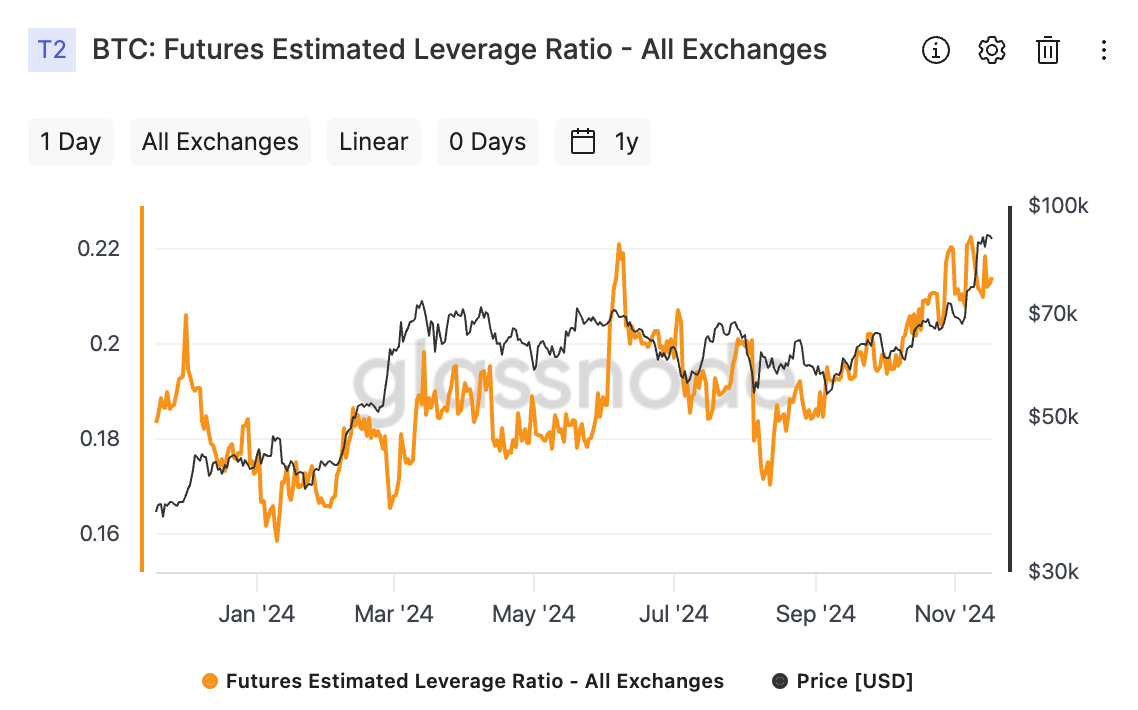
Task: Click the Mar '24 axis marker
Action: click(x=393, y=614)
